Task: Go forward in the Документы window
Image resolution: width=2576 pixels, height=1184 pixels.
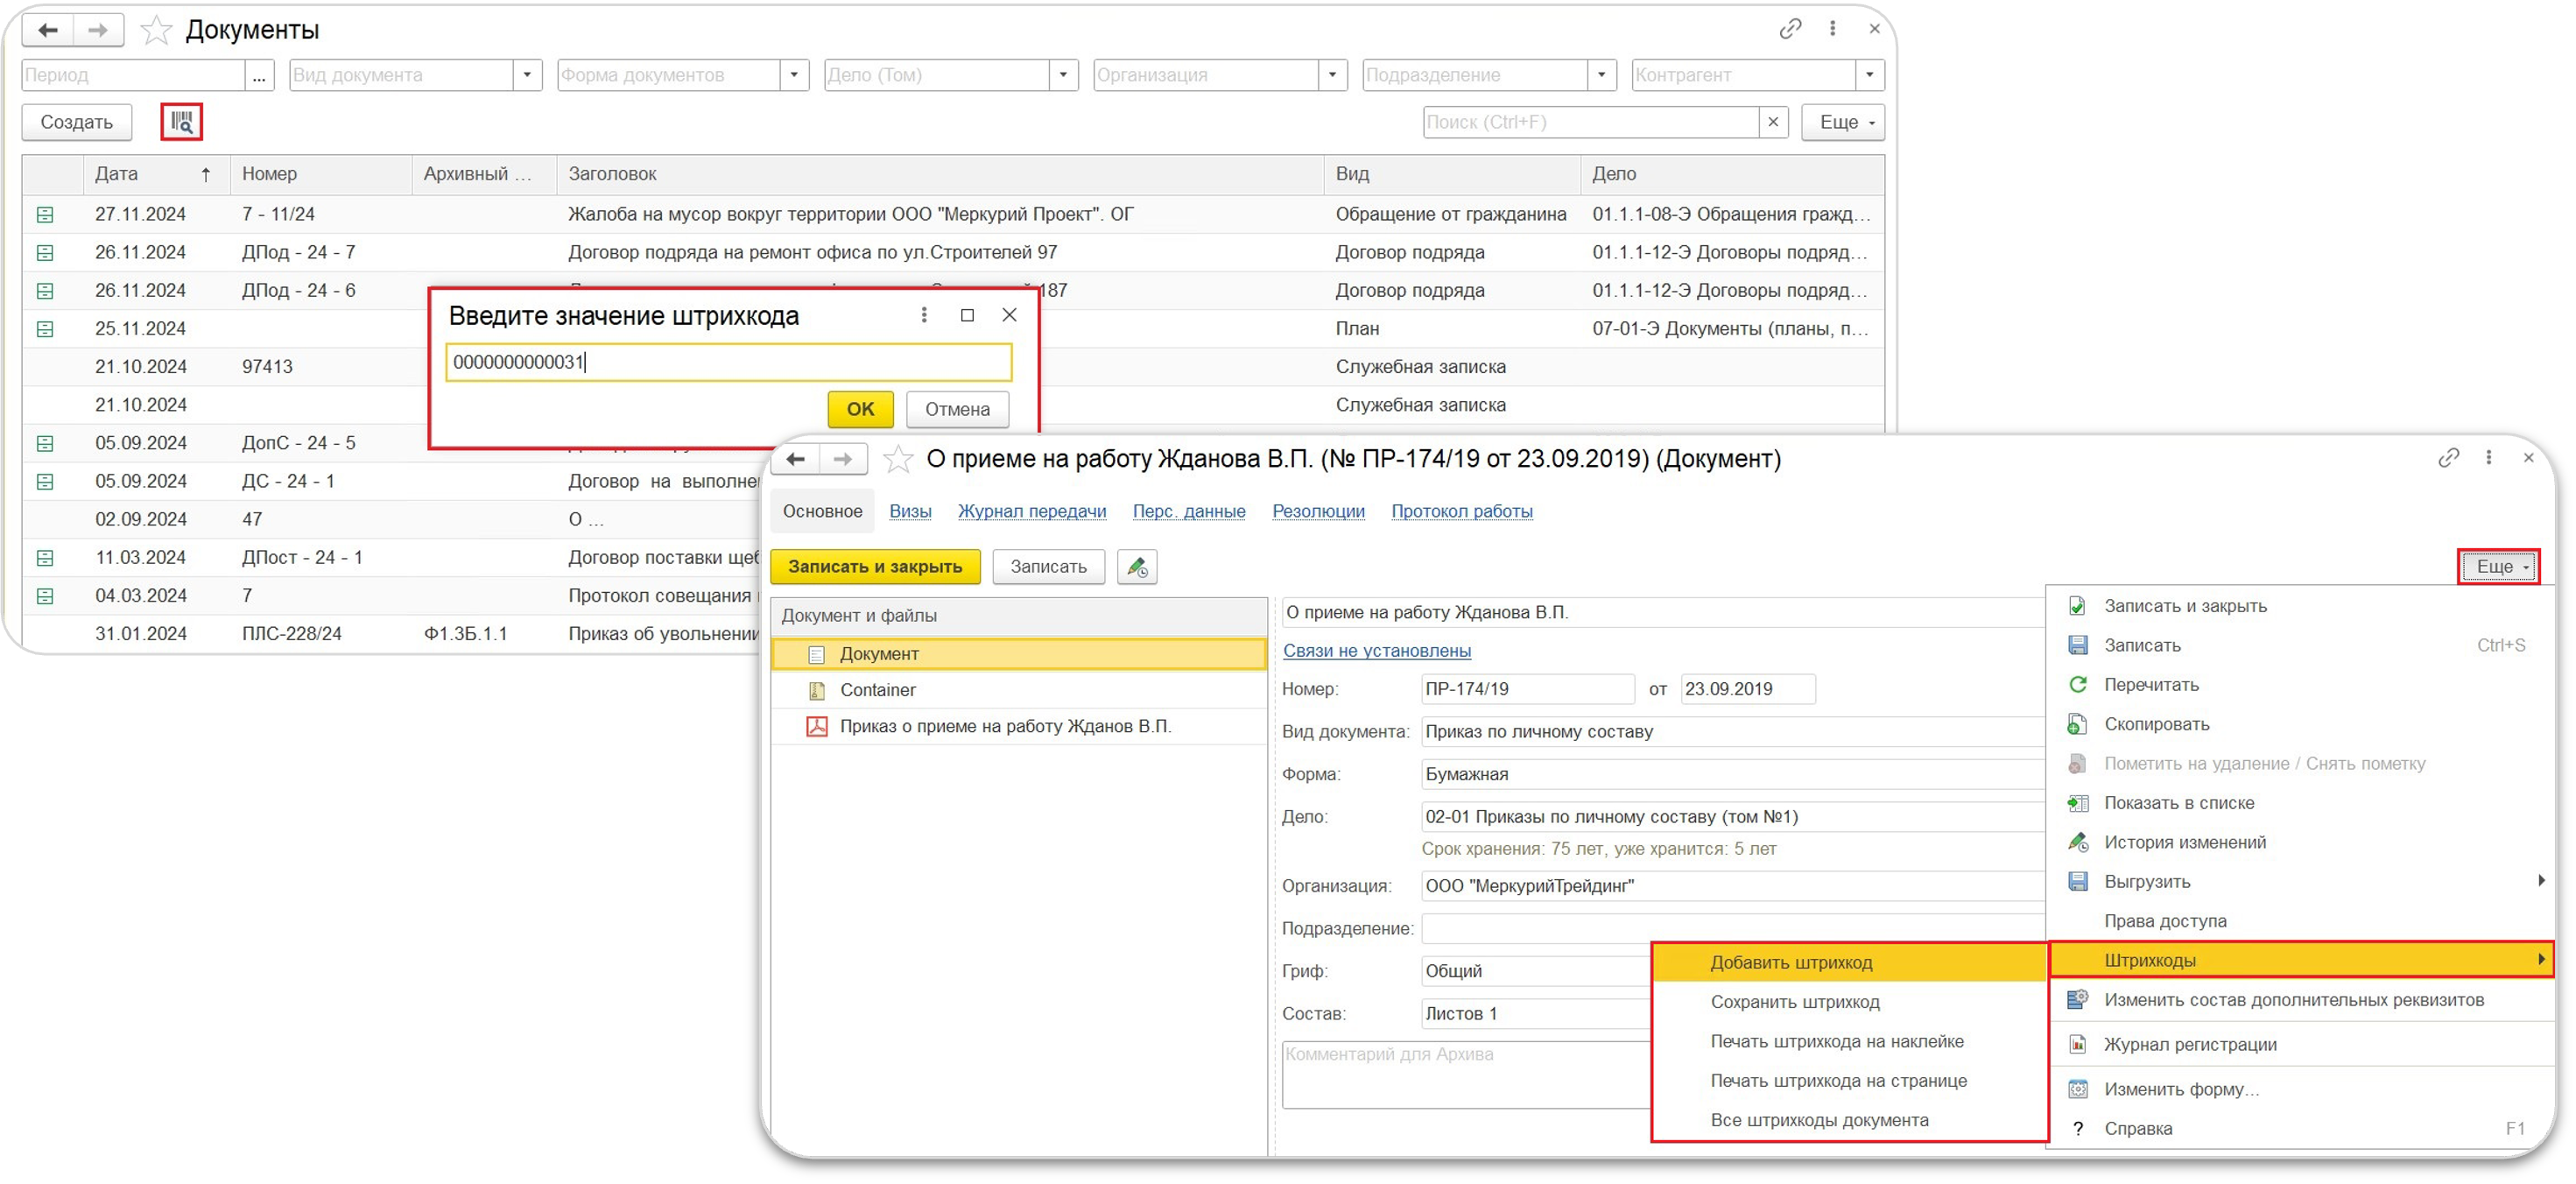Action: tap(97, 30)
